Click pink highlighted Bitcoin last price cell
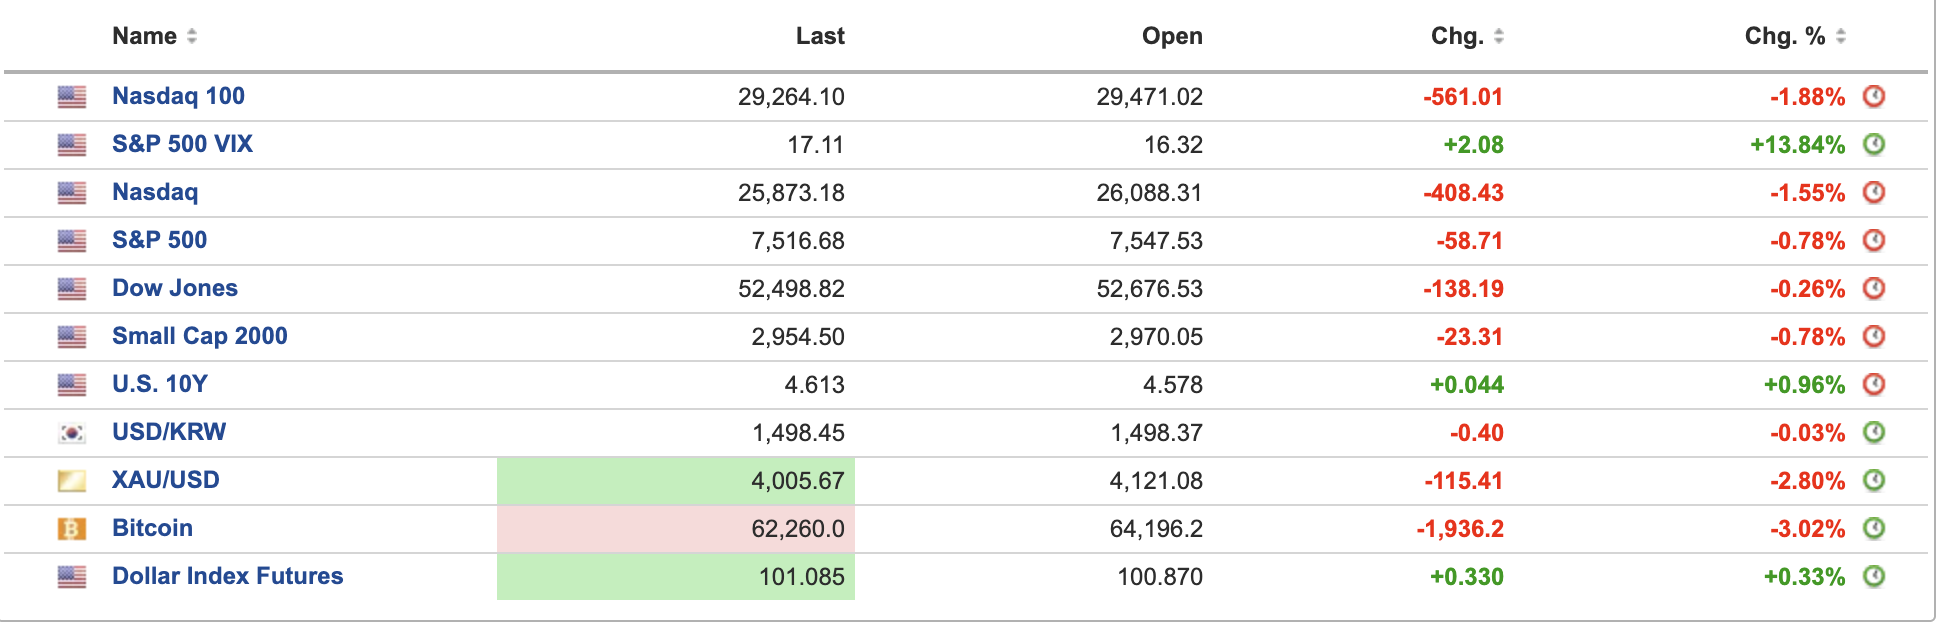 676,529
